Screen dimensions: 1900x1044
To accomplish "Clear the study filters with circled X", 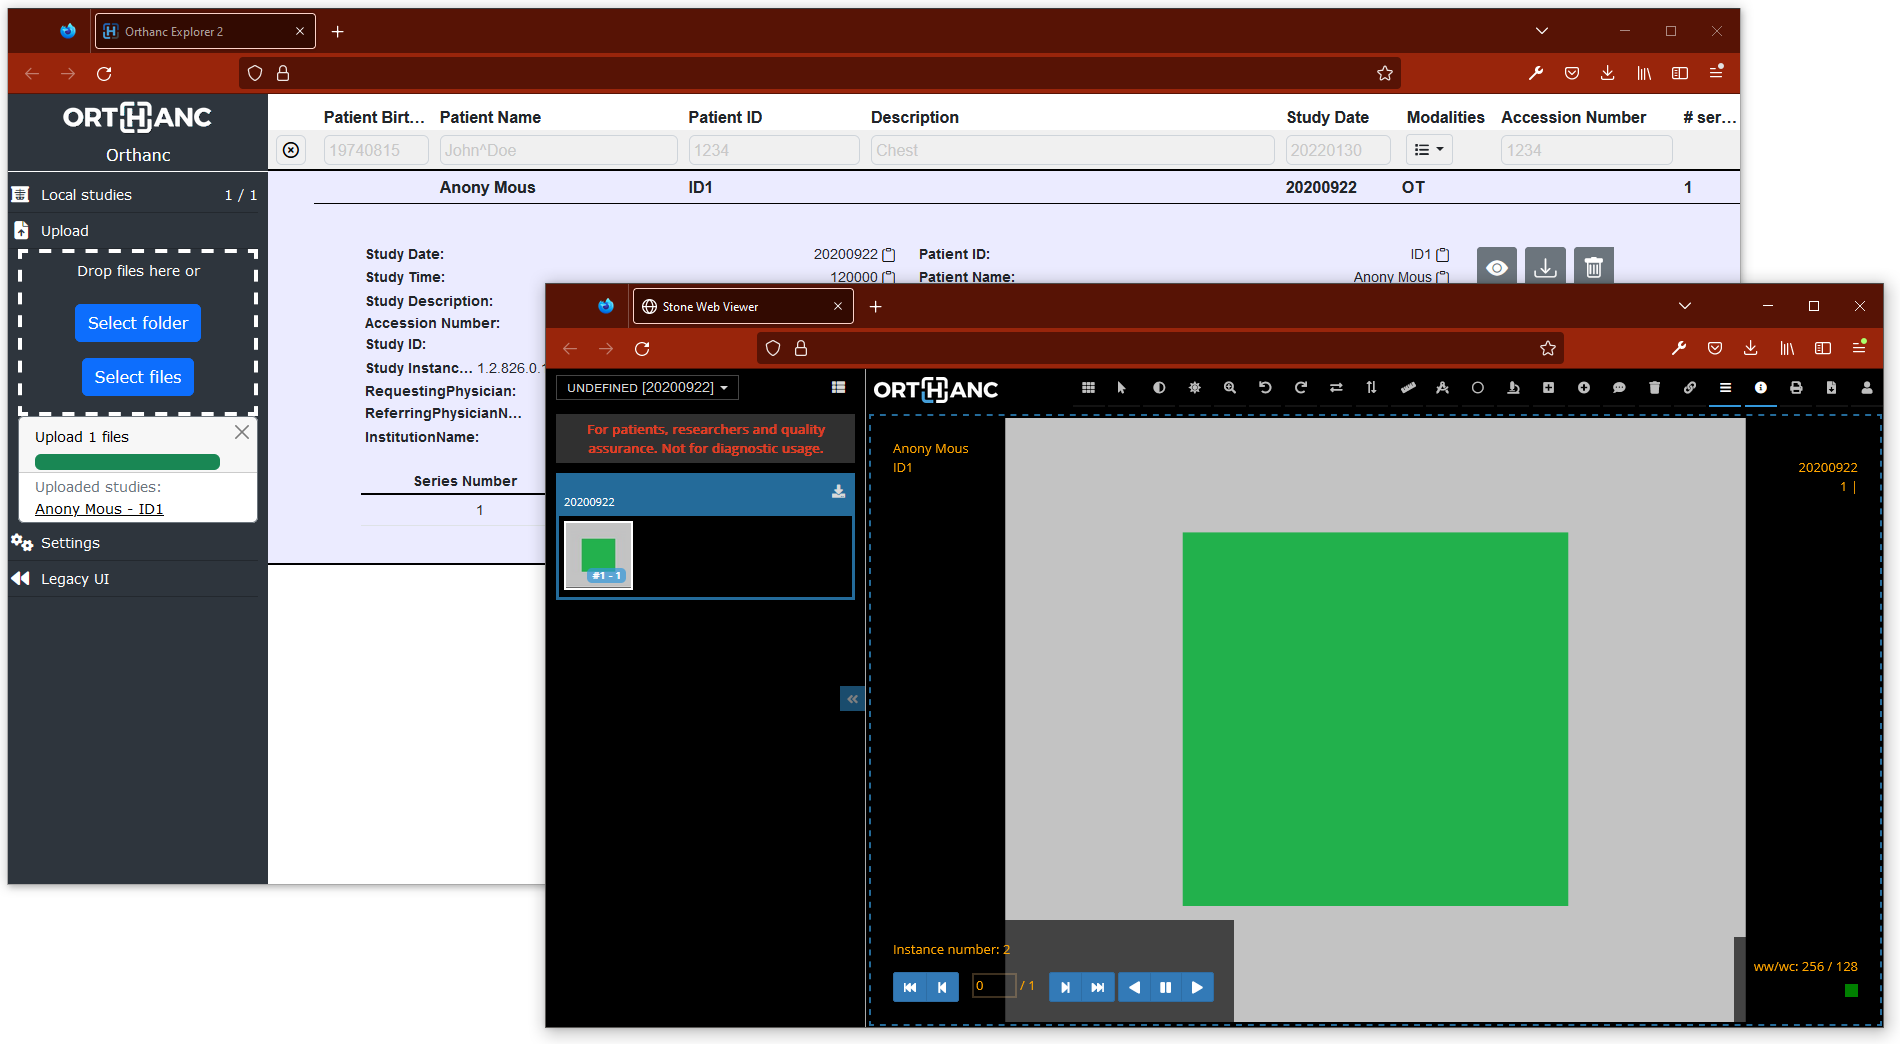I will [x=291, y=150].
